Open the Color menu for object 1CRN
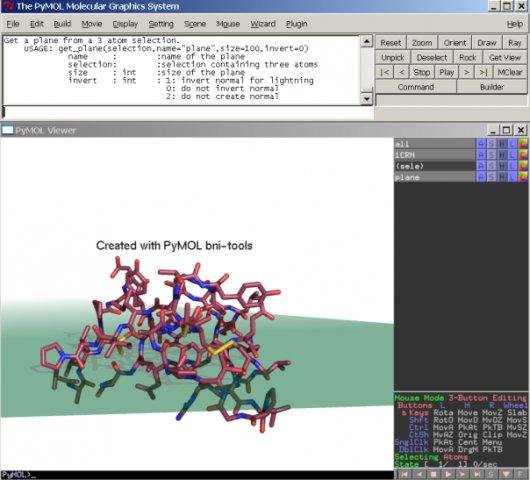 tap(523, 155)
